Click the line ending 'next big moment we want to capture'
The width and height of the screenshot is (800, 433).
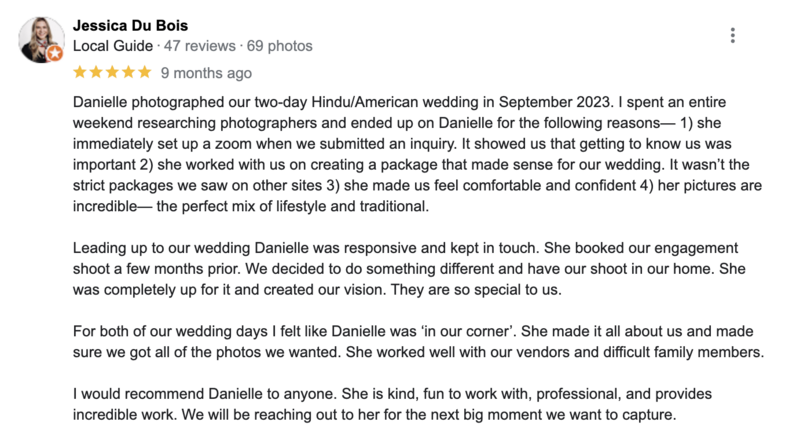tap(374, 415)
